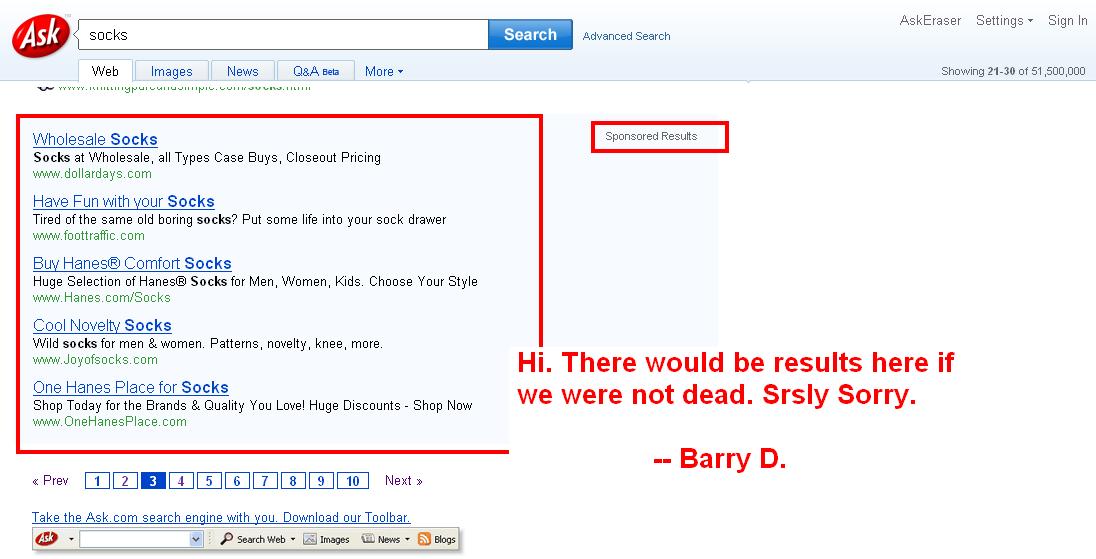Image resolution: width=1096 pixels, height=559 pixels.
Task: Go to results page 10
Action: click(353, 481)
